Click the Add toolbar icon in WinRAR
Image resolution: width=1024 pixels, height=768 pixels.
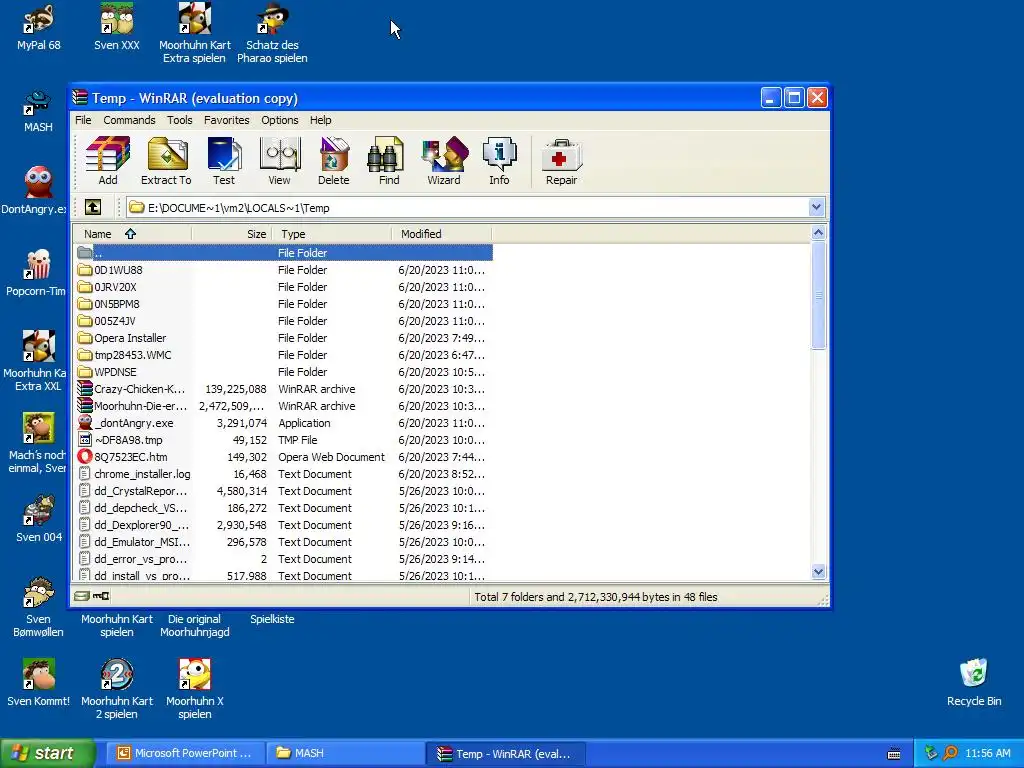(108, 161)
